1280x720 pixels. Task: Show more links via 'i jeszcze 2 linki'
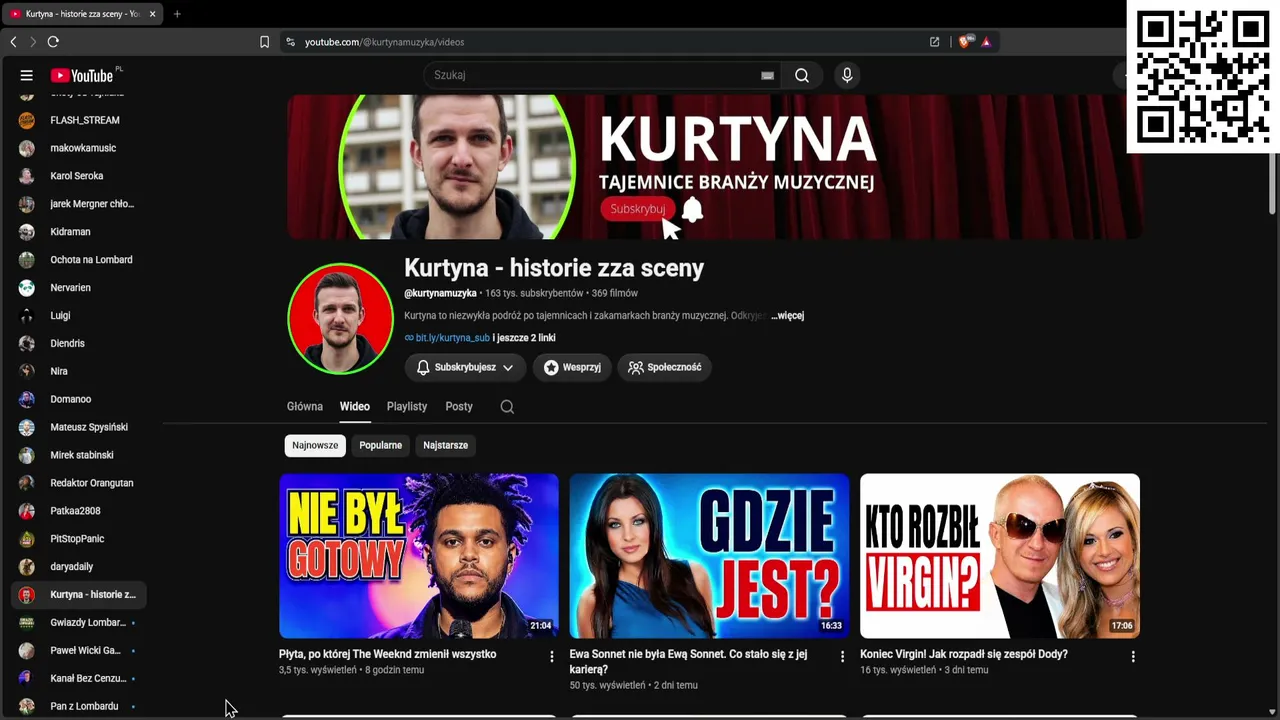click(x=524, y=338)
